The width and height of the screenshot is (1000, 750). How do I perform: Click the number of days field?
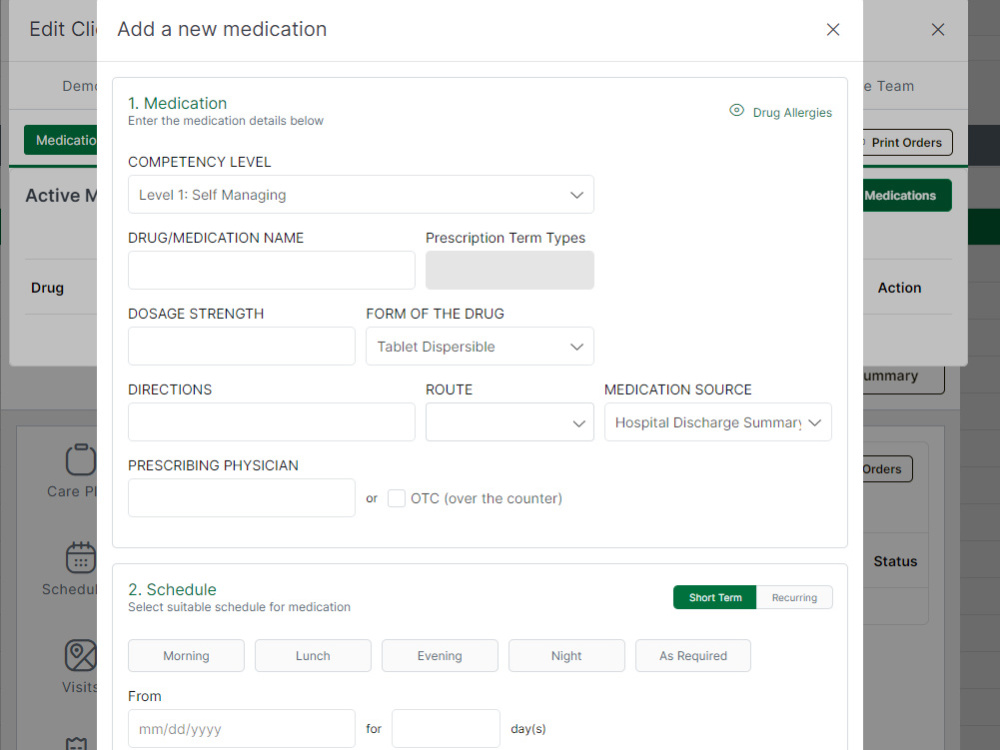[x=446, y=728]
